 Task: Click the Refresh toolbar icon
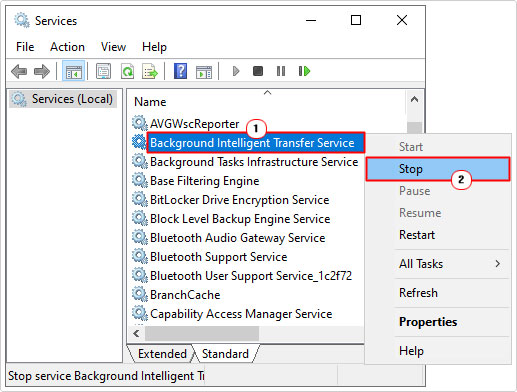[x=127, y=71]
